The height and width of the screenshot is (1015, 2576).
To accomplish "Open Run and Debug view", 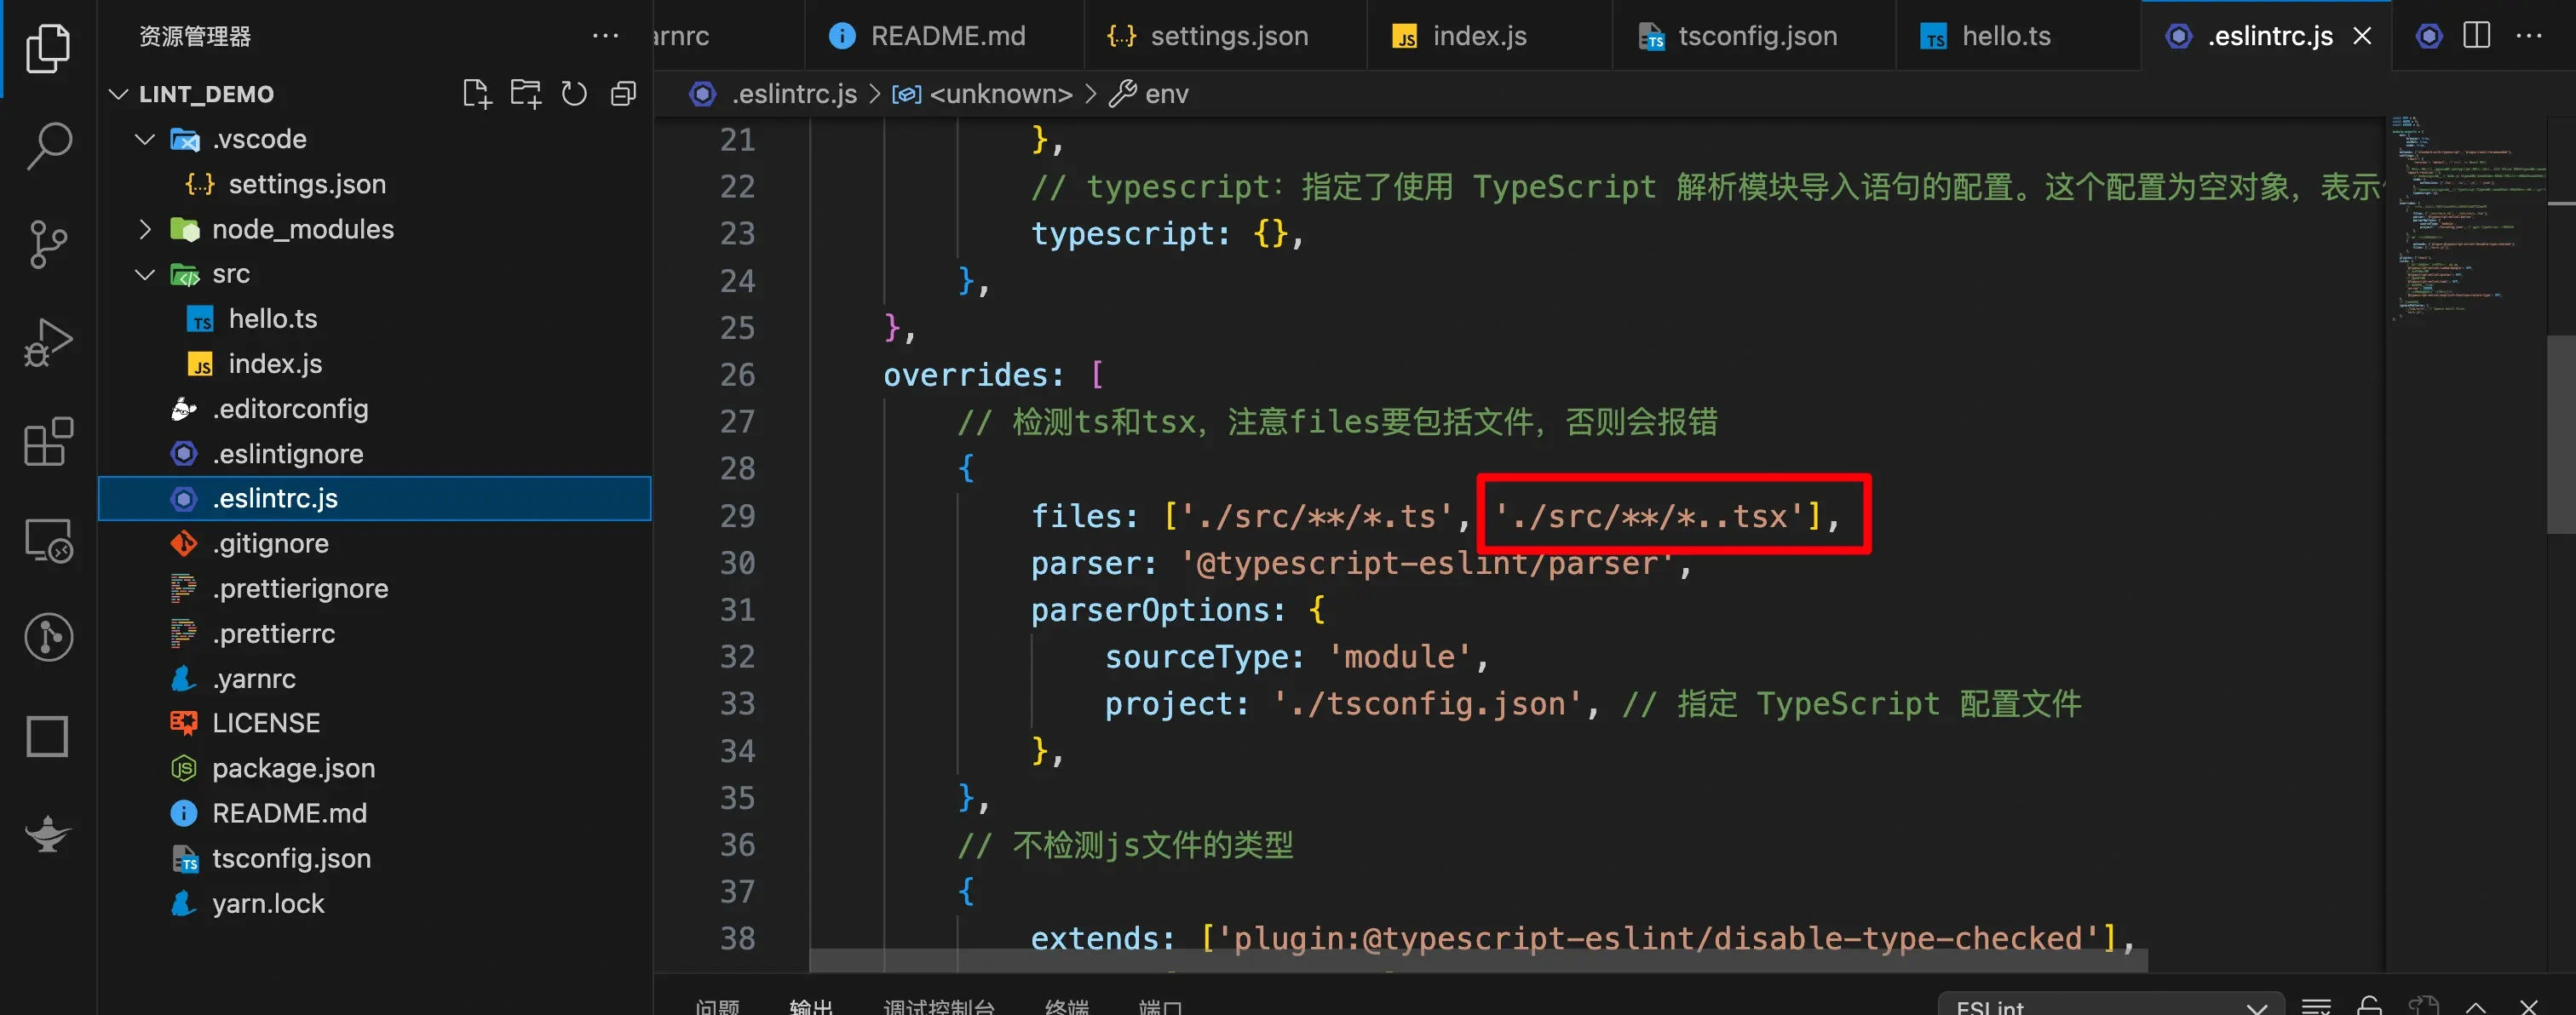I will (x=48, y=342).
